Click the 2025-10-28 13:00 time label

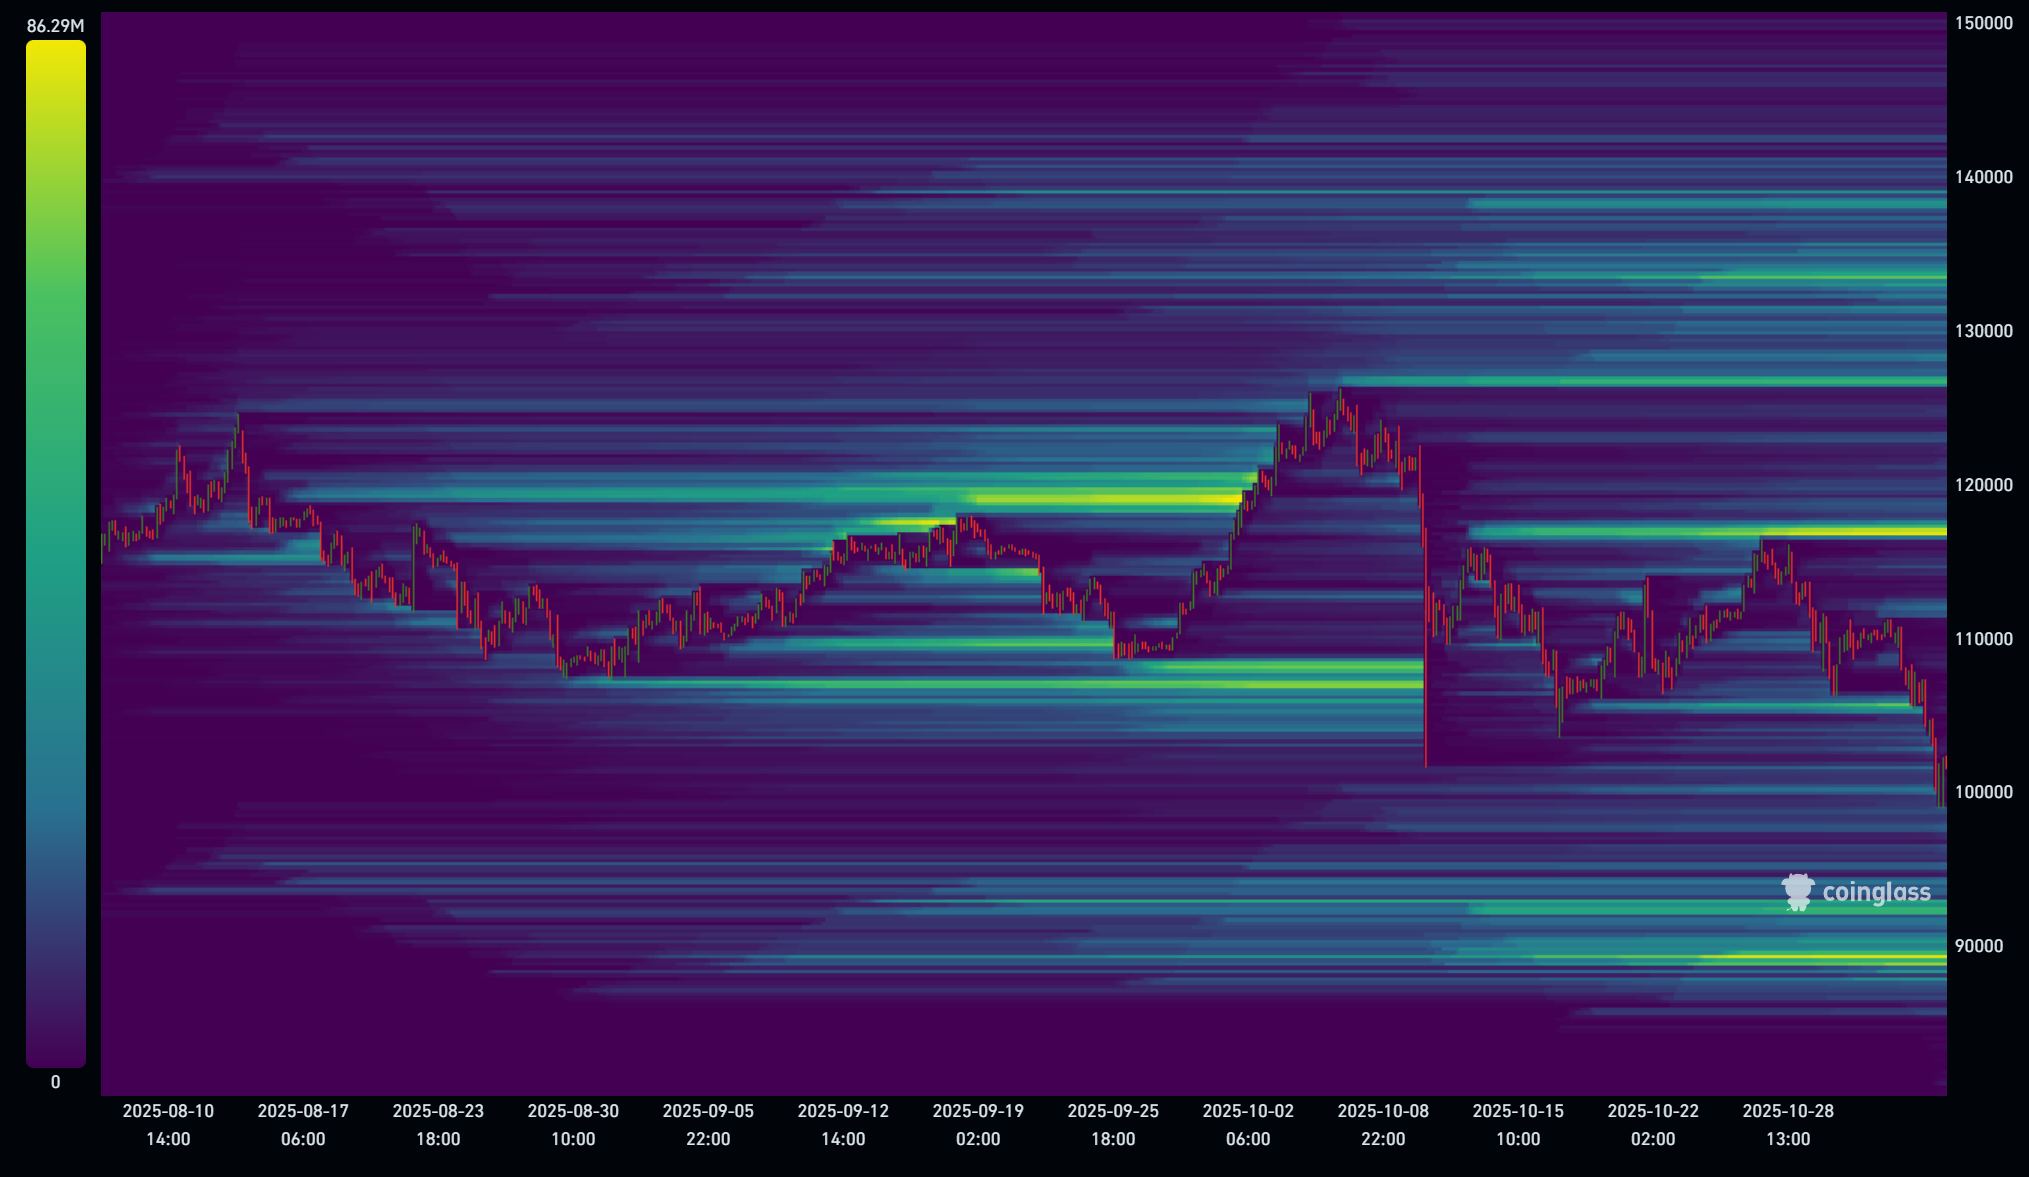coord(1788,1124)
